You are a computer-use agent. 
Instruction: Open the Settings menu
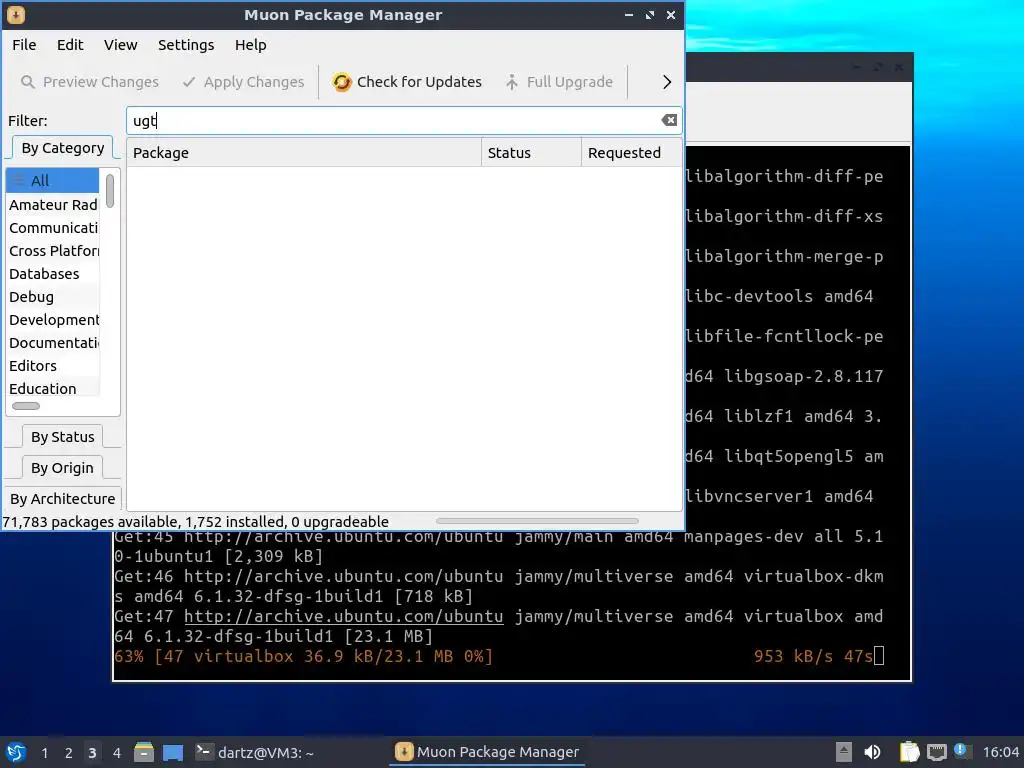click(186, 45)
